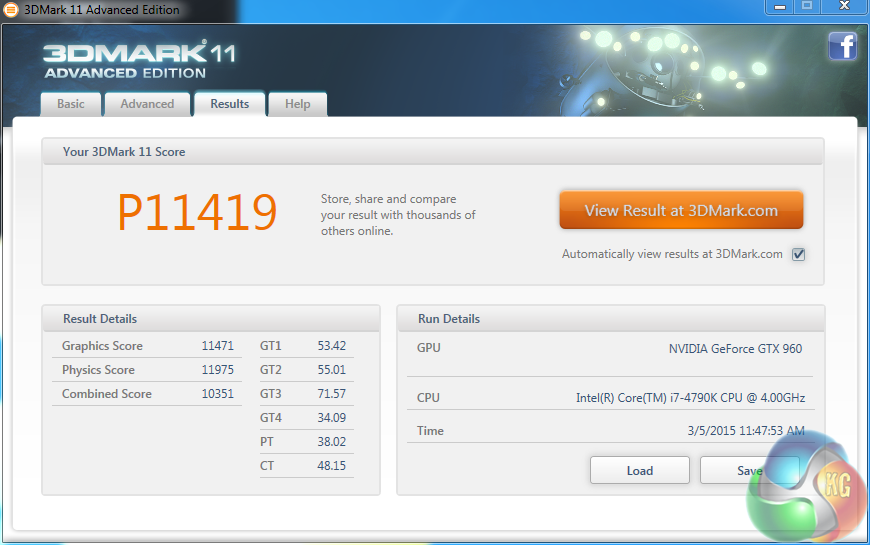The image size is (870, 545).
Task: Minimize the 3DMark 11 window
Action: click(780, 7)
